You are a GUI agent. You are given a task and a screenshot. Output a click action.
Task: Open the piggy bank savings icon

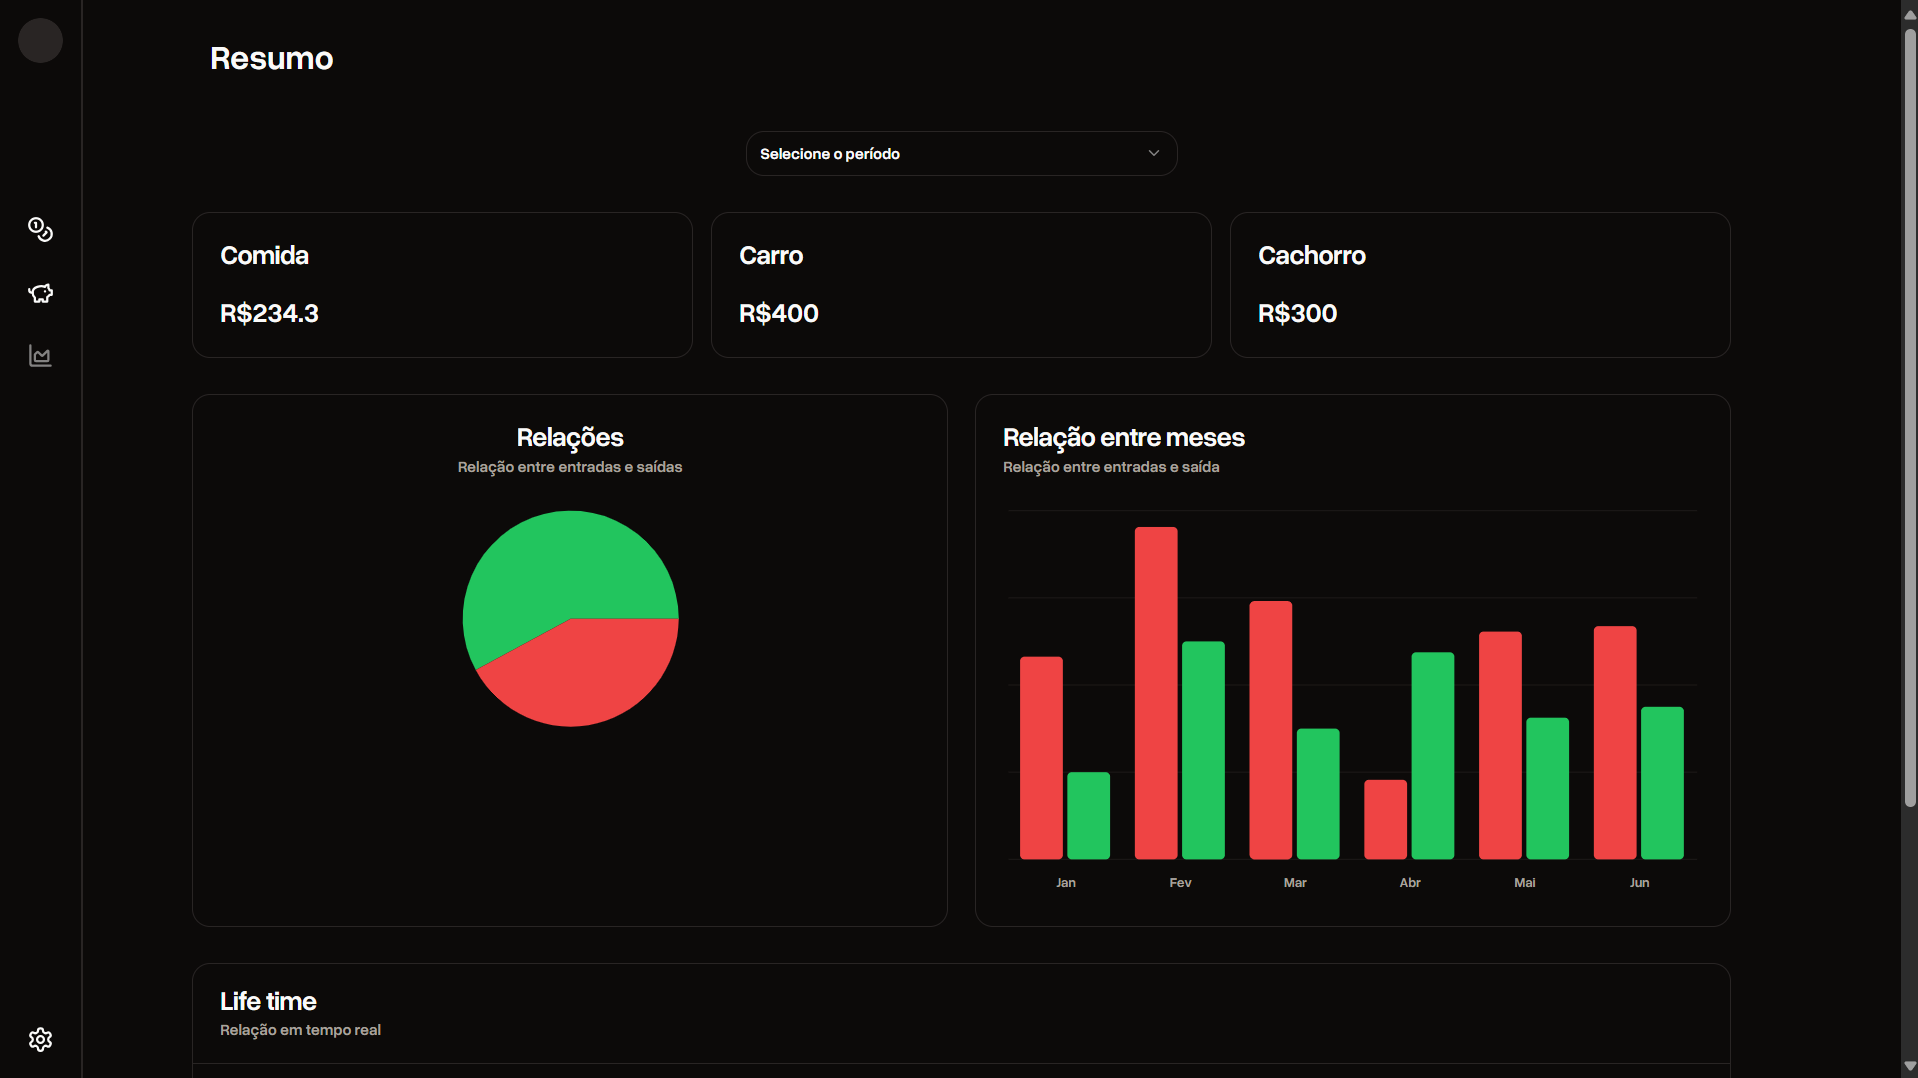tap(40, 293)
